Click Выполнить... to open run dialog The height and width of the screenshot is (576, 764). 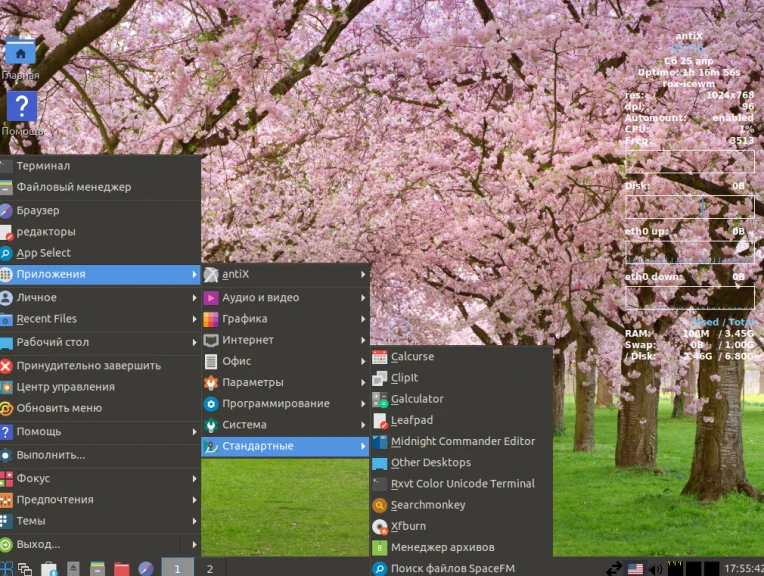(x=50, y=455)
